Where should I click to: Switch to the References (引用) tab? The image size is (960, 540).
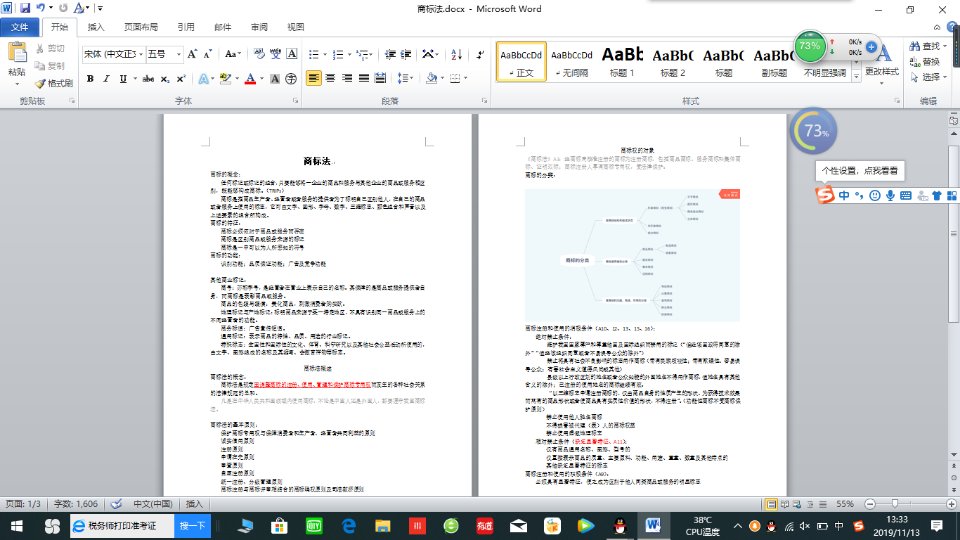click(x=186, y=27)
